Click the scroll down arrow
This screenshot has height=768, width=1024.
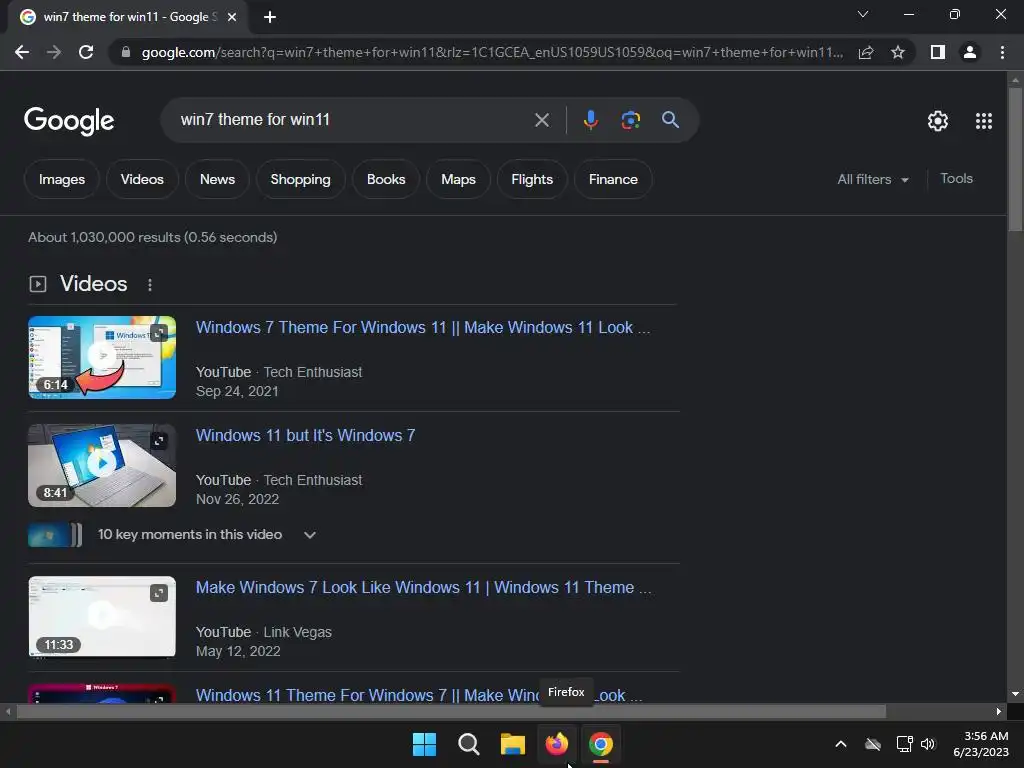tap(1015, 694)
